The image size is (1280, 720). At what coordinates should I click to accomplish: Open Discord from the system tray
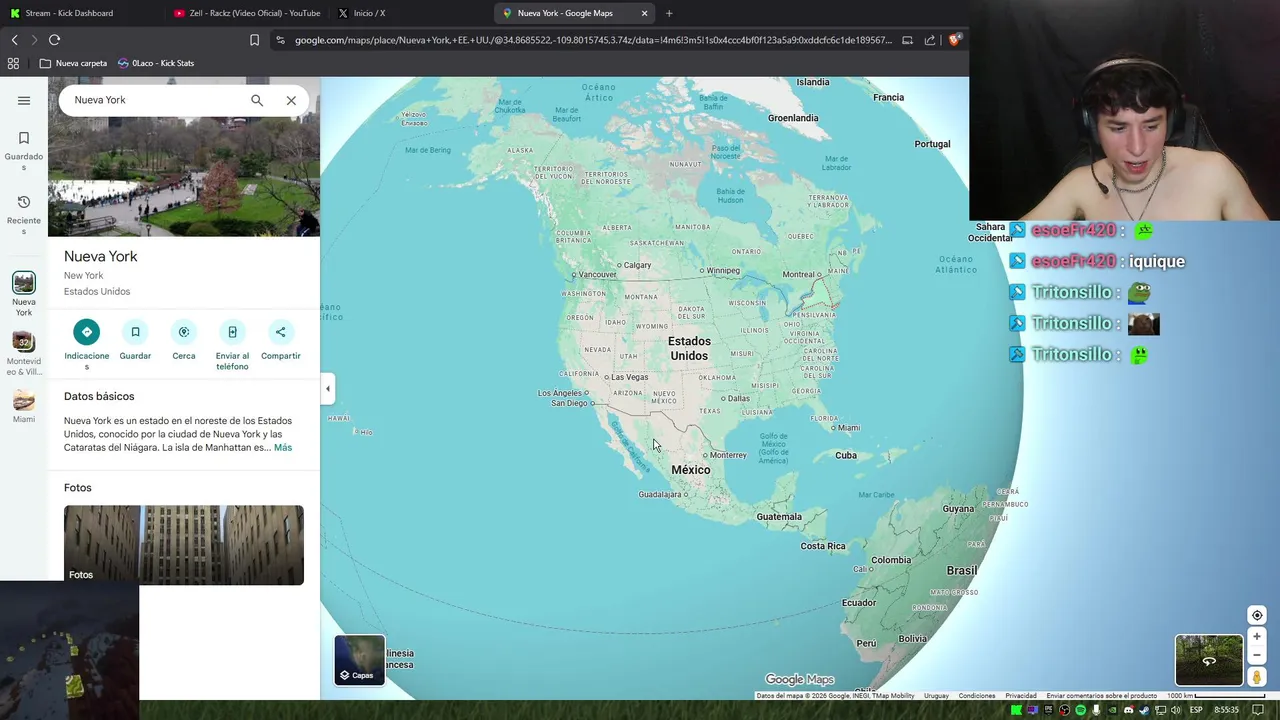point(1129,710)
